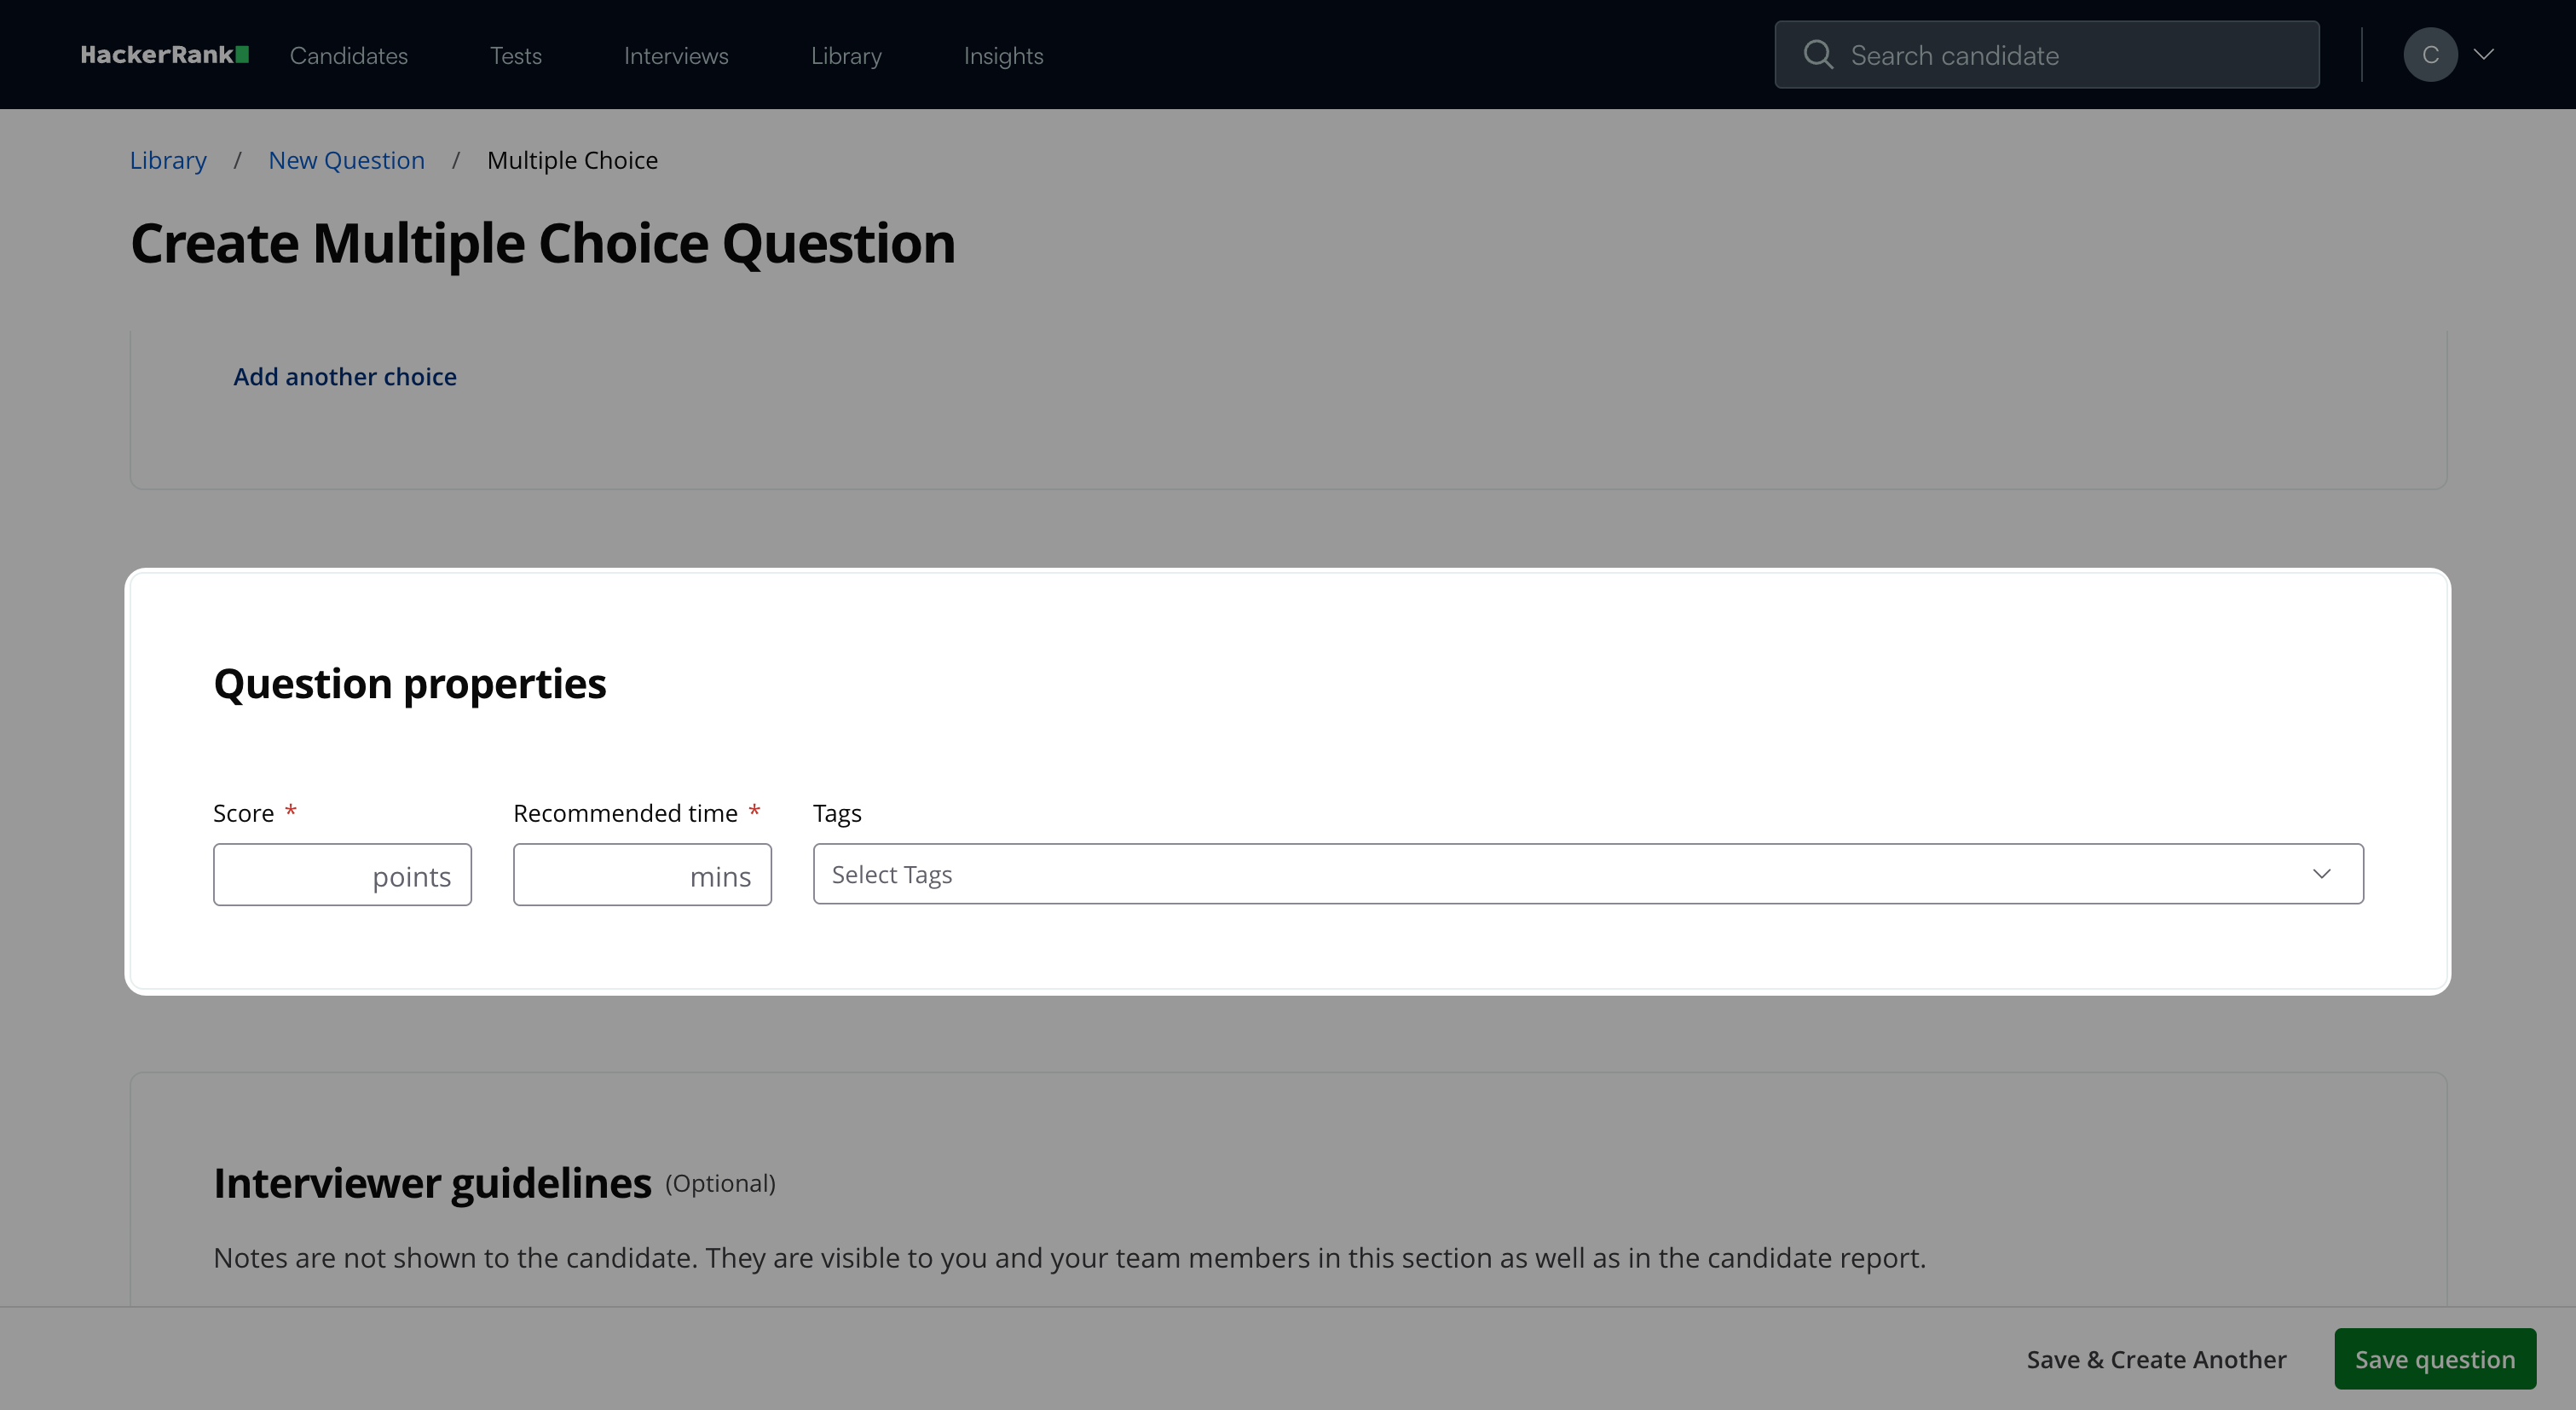The image size is (2576, 1410).
Task: Go to the Tests nav item
Action: (515, 56)
